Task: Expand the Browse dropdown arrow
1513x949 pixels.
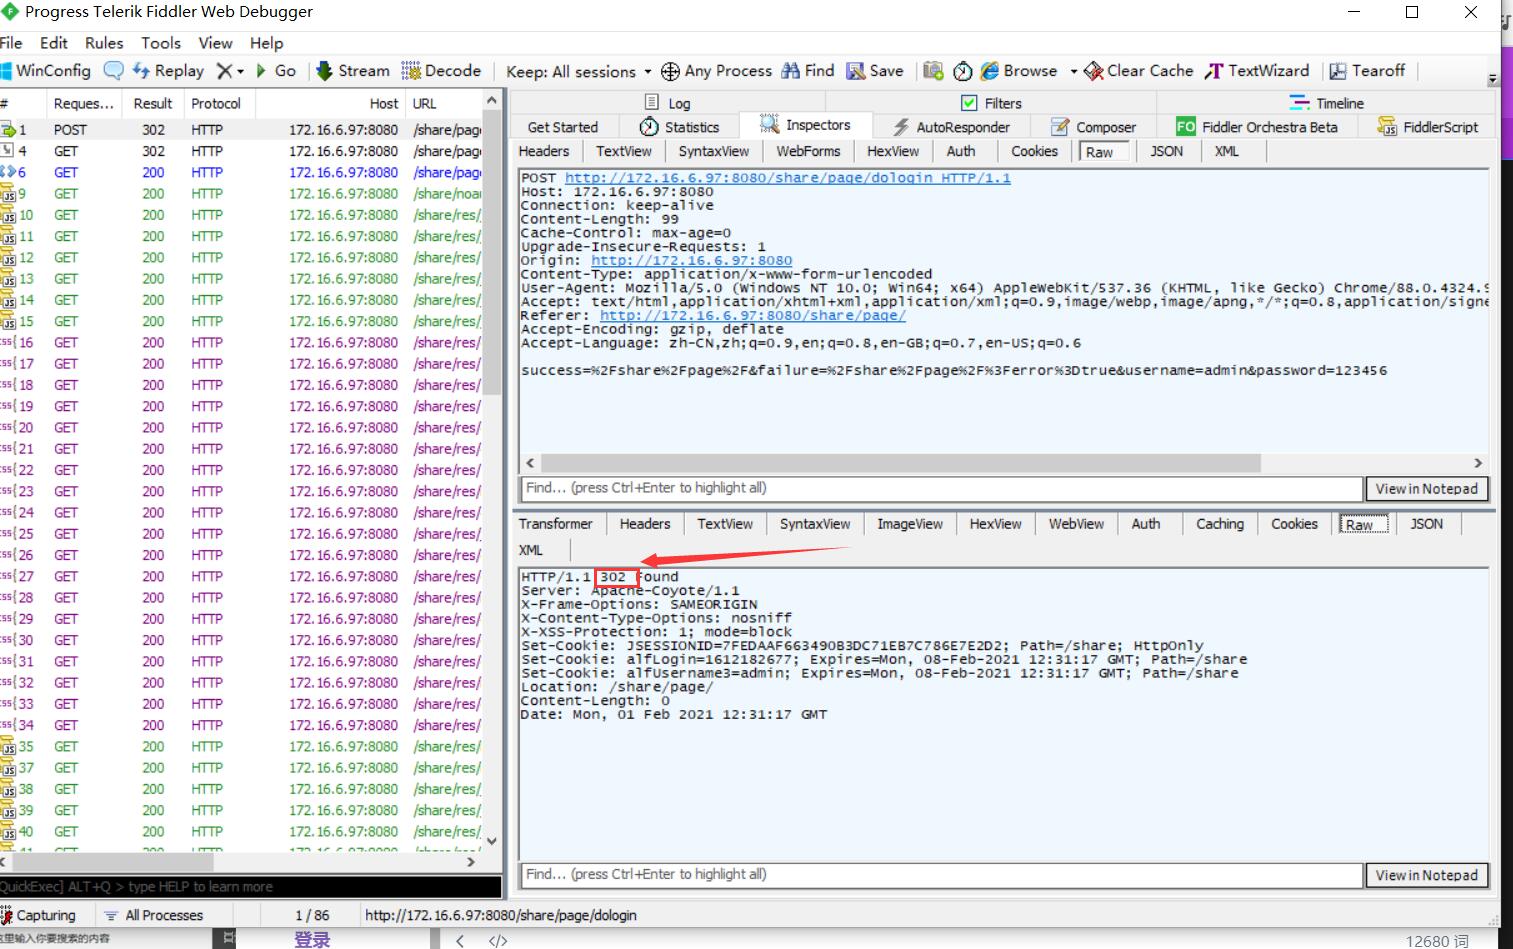Action: (1073, 72)
